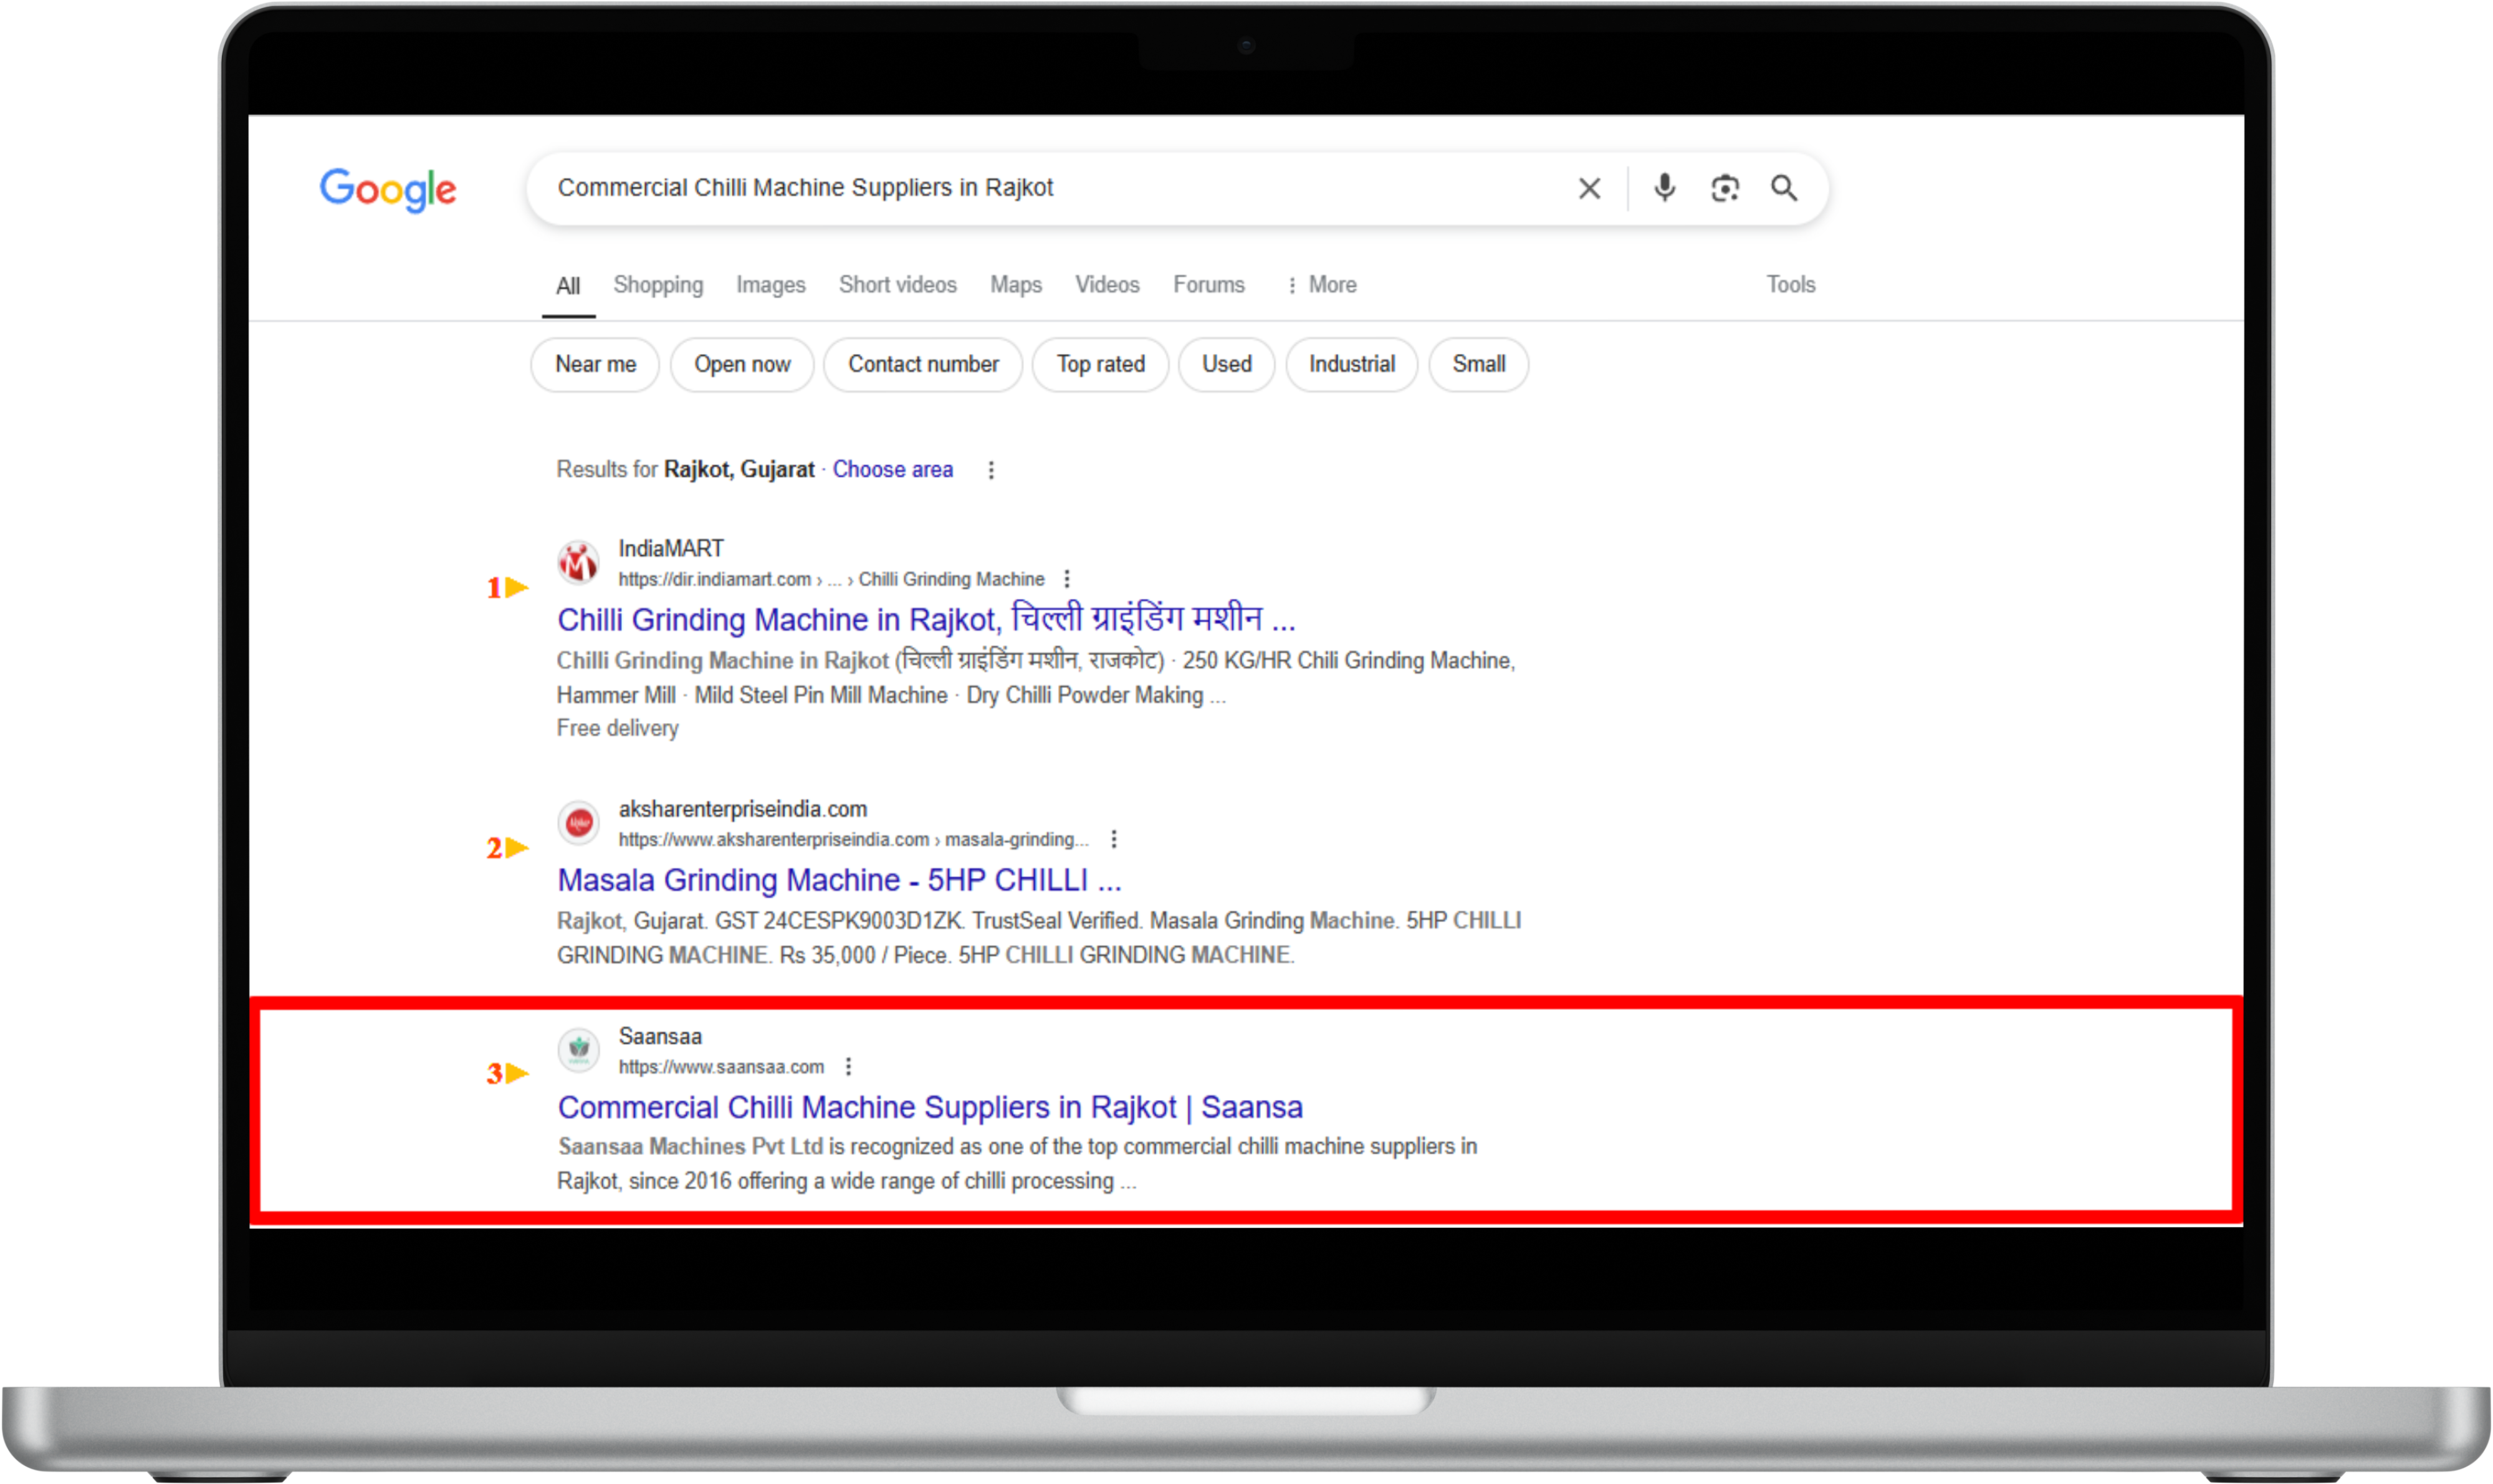This screenshot has height=1484, width=2493.
Task: Click the Google logo
Action: (x=388, y=189)
